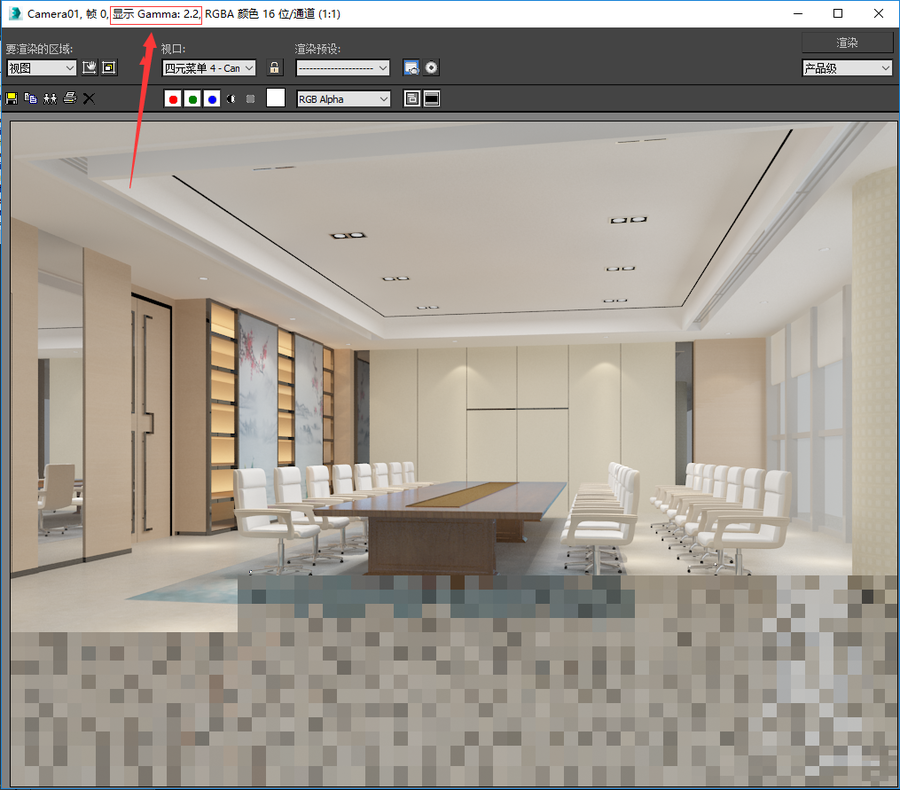Toggle the Lock to Viewport padlock
The width and height of the screenshot is (900, 790).
point(275,68)
